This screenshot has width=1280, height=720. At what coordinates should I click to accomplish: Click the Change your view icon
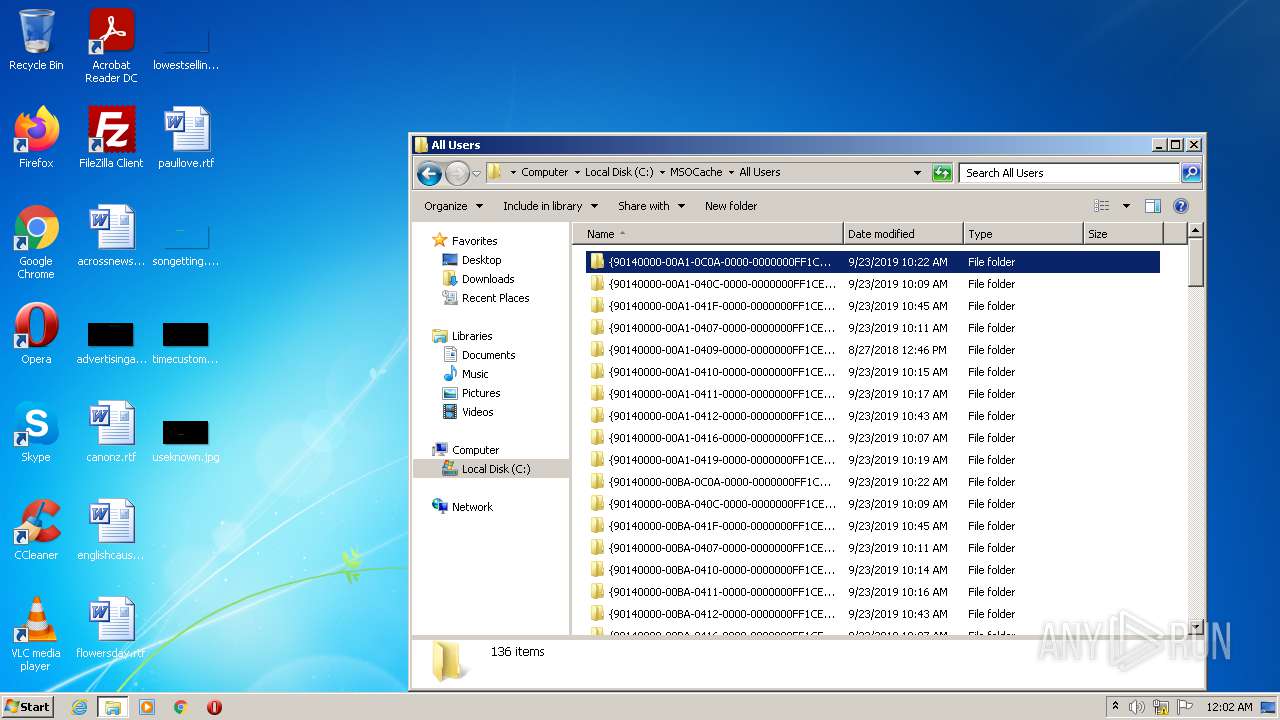coord(1102,206)
